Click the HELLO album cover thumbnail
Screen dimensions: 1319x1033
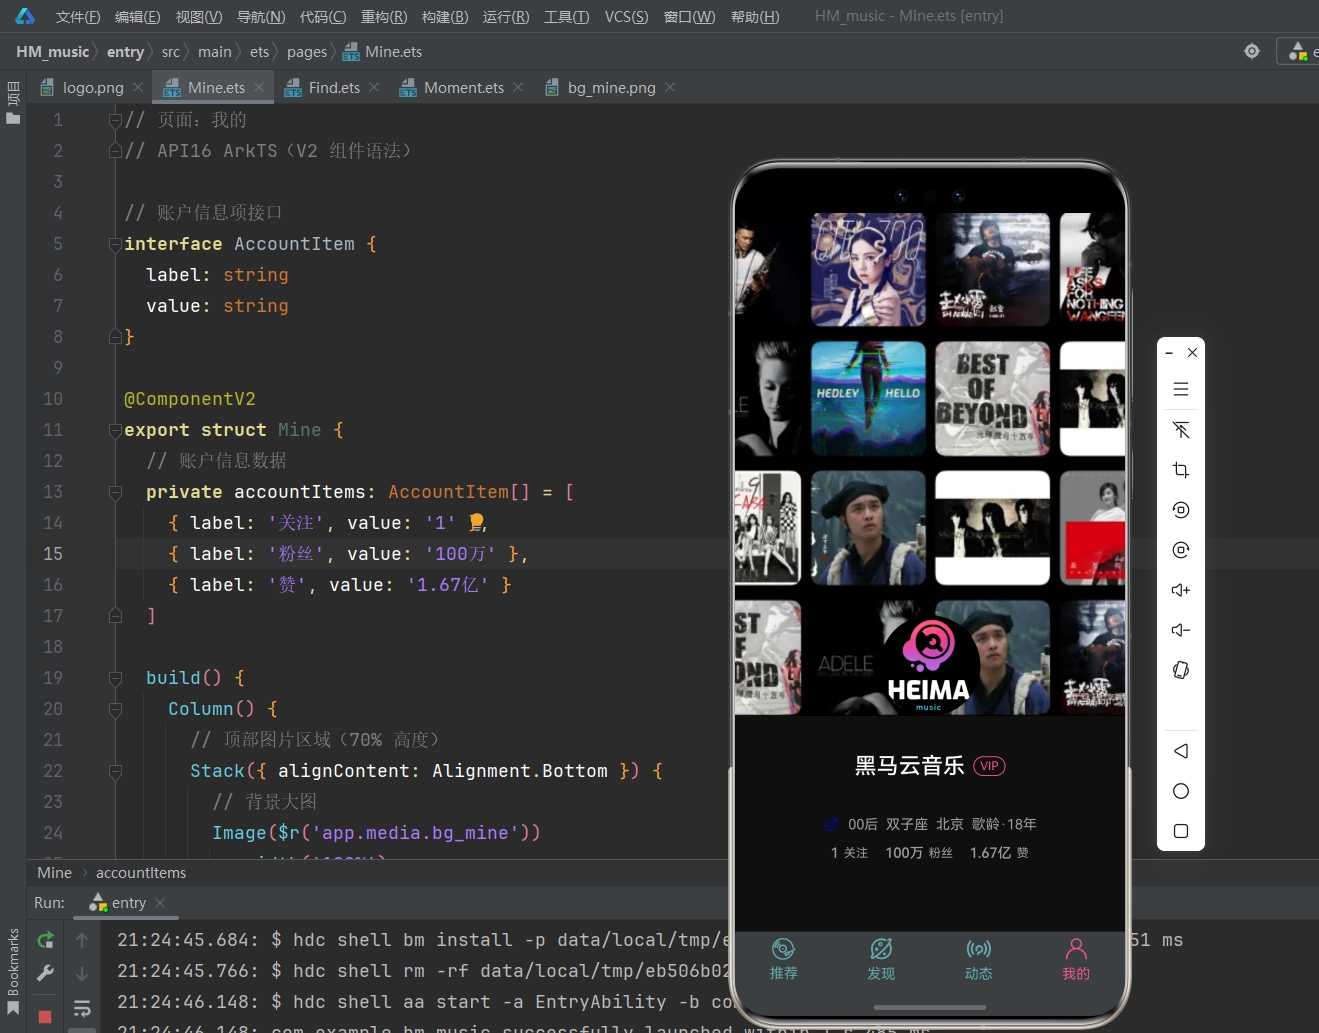tap(867, 398)
